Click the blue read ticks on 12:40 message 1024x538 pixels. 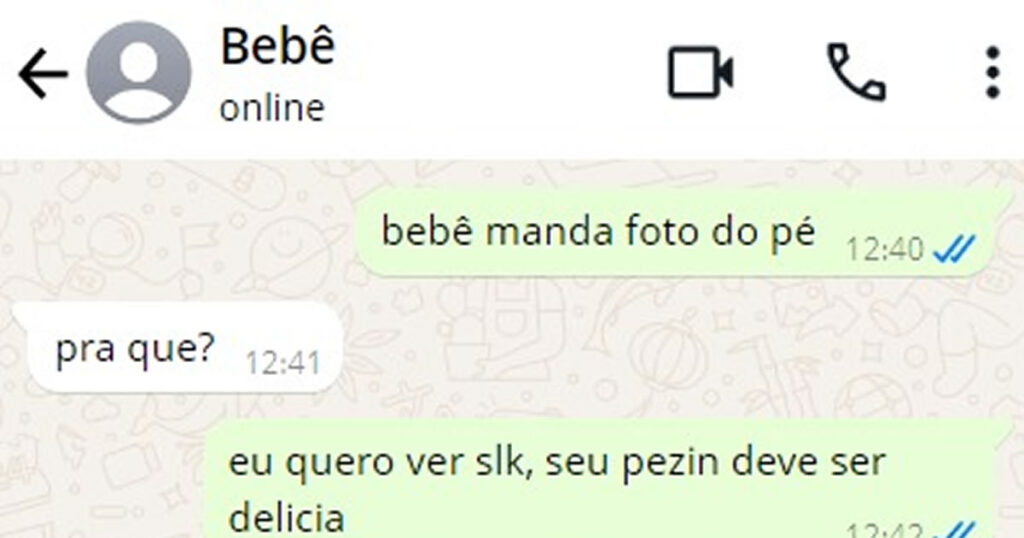pyautogui.click(x=954, y=249)
